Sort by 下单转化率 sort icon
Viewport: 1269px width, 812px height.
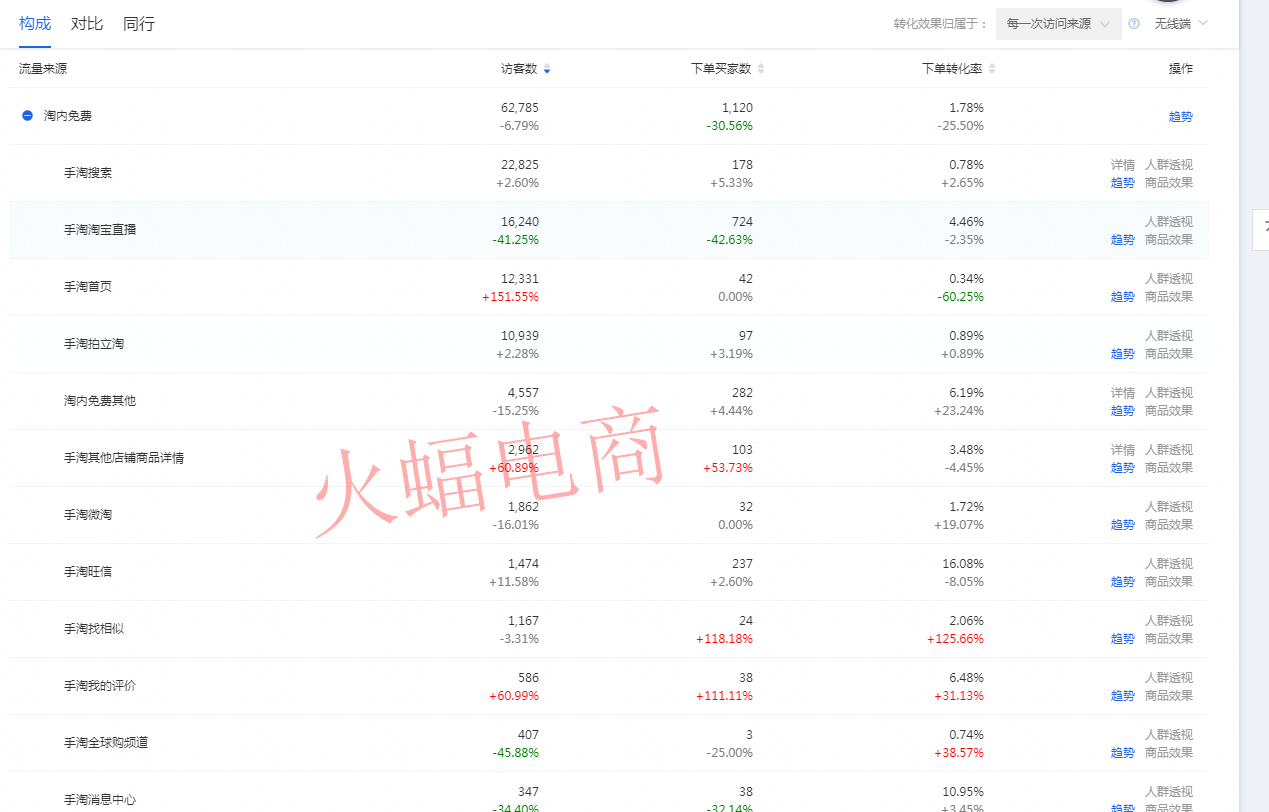pyautogui.click(x=991, y=69)
